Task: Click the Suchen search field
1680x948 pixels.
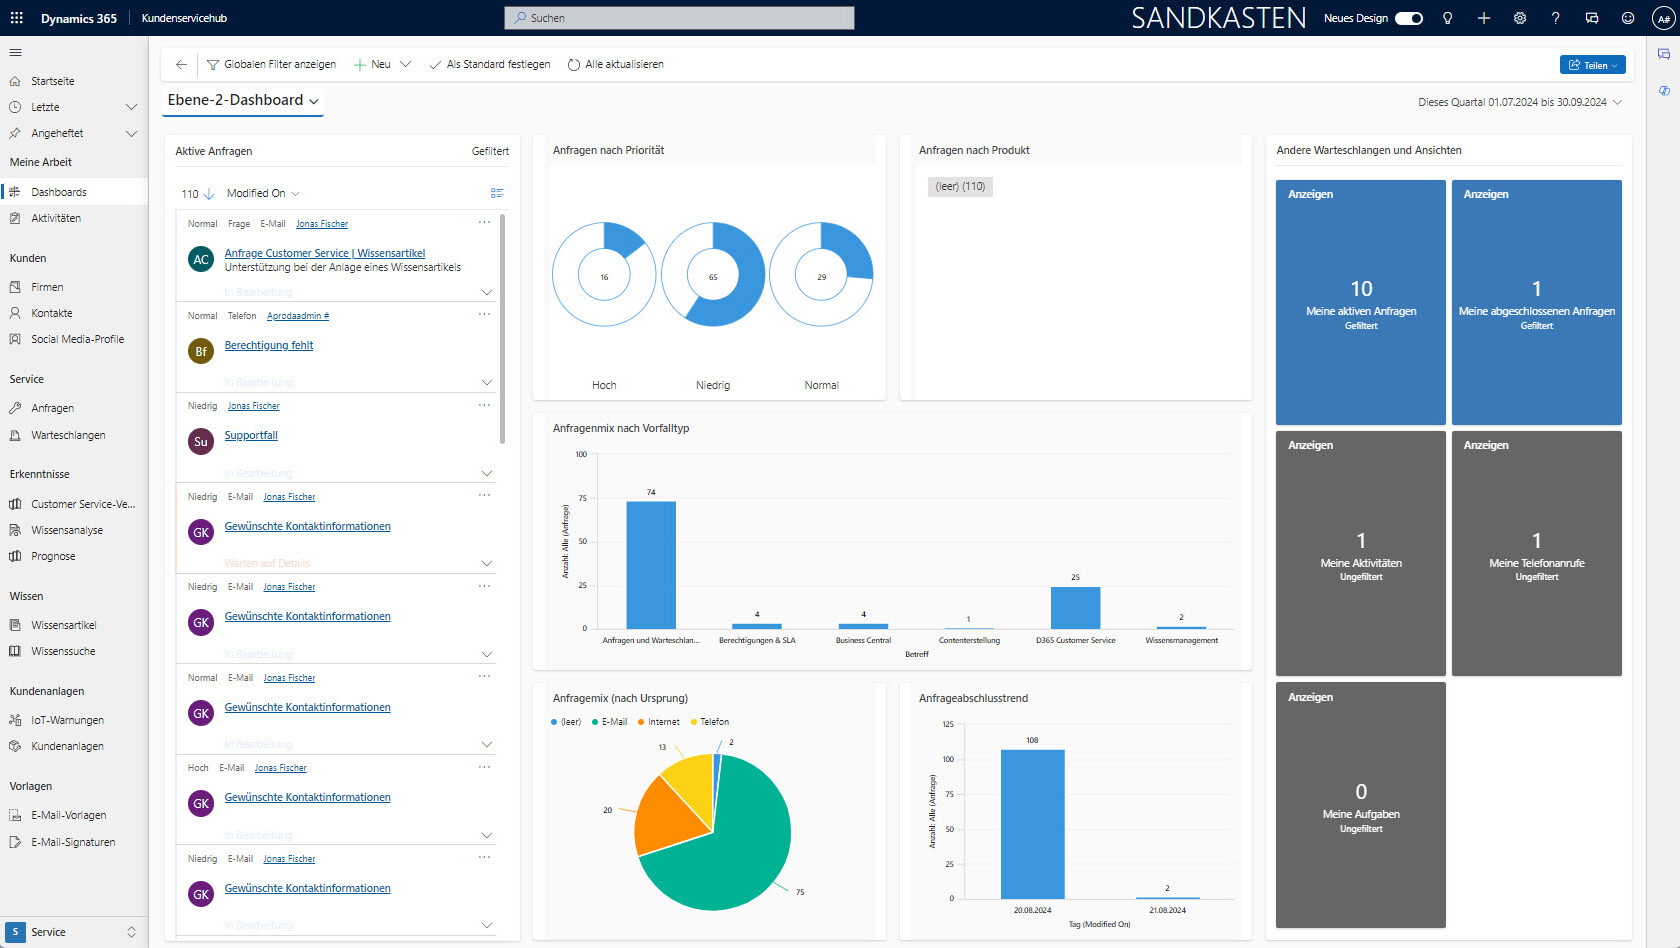Action: click(x=678, y=17)
